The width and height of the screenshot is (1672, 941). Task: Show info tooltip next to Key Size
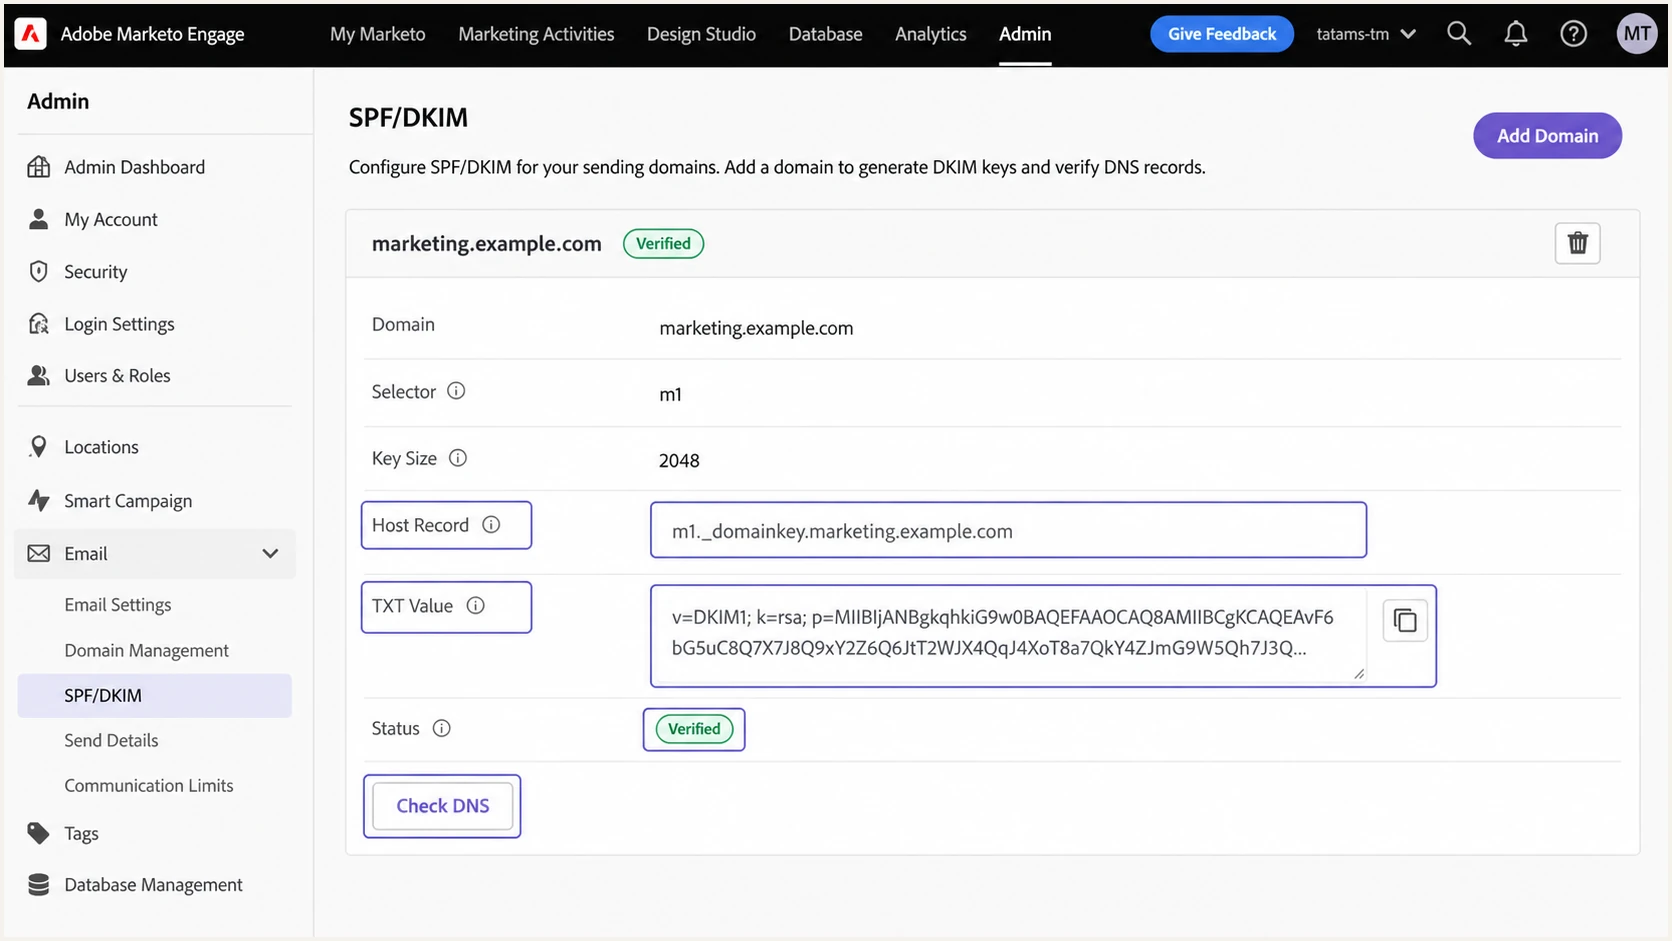click(458, 458)
